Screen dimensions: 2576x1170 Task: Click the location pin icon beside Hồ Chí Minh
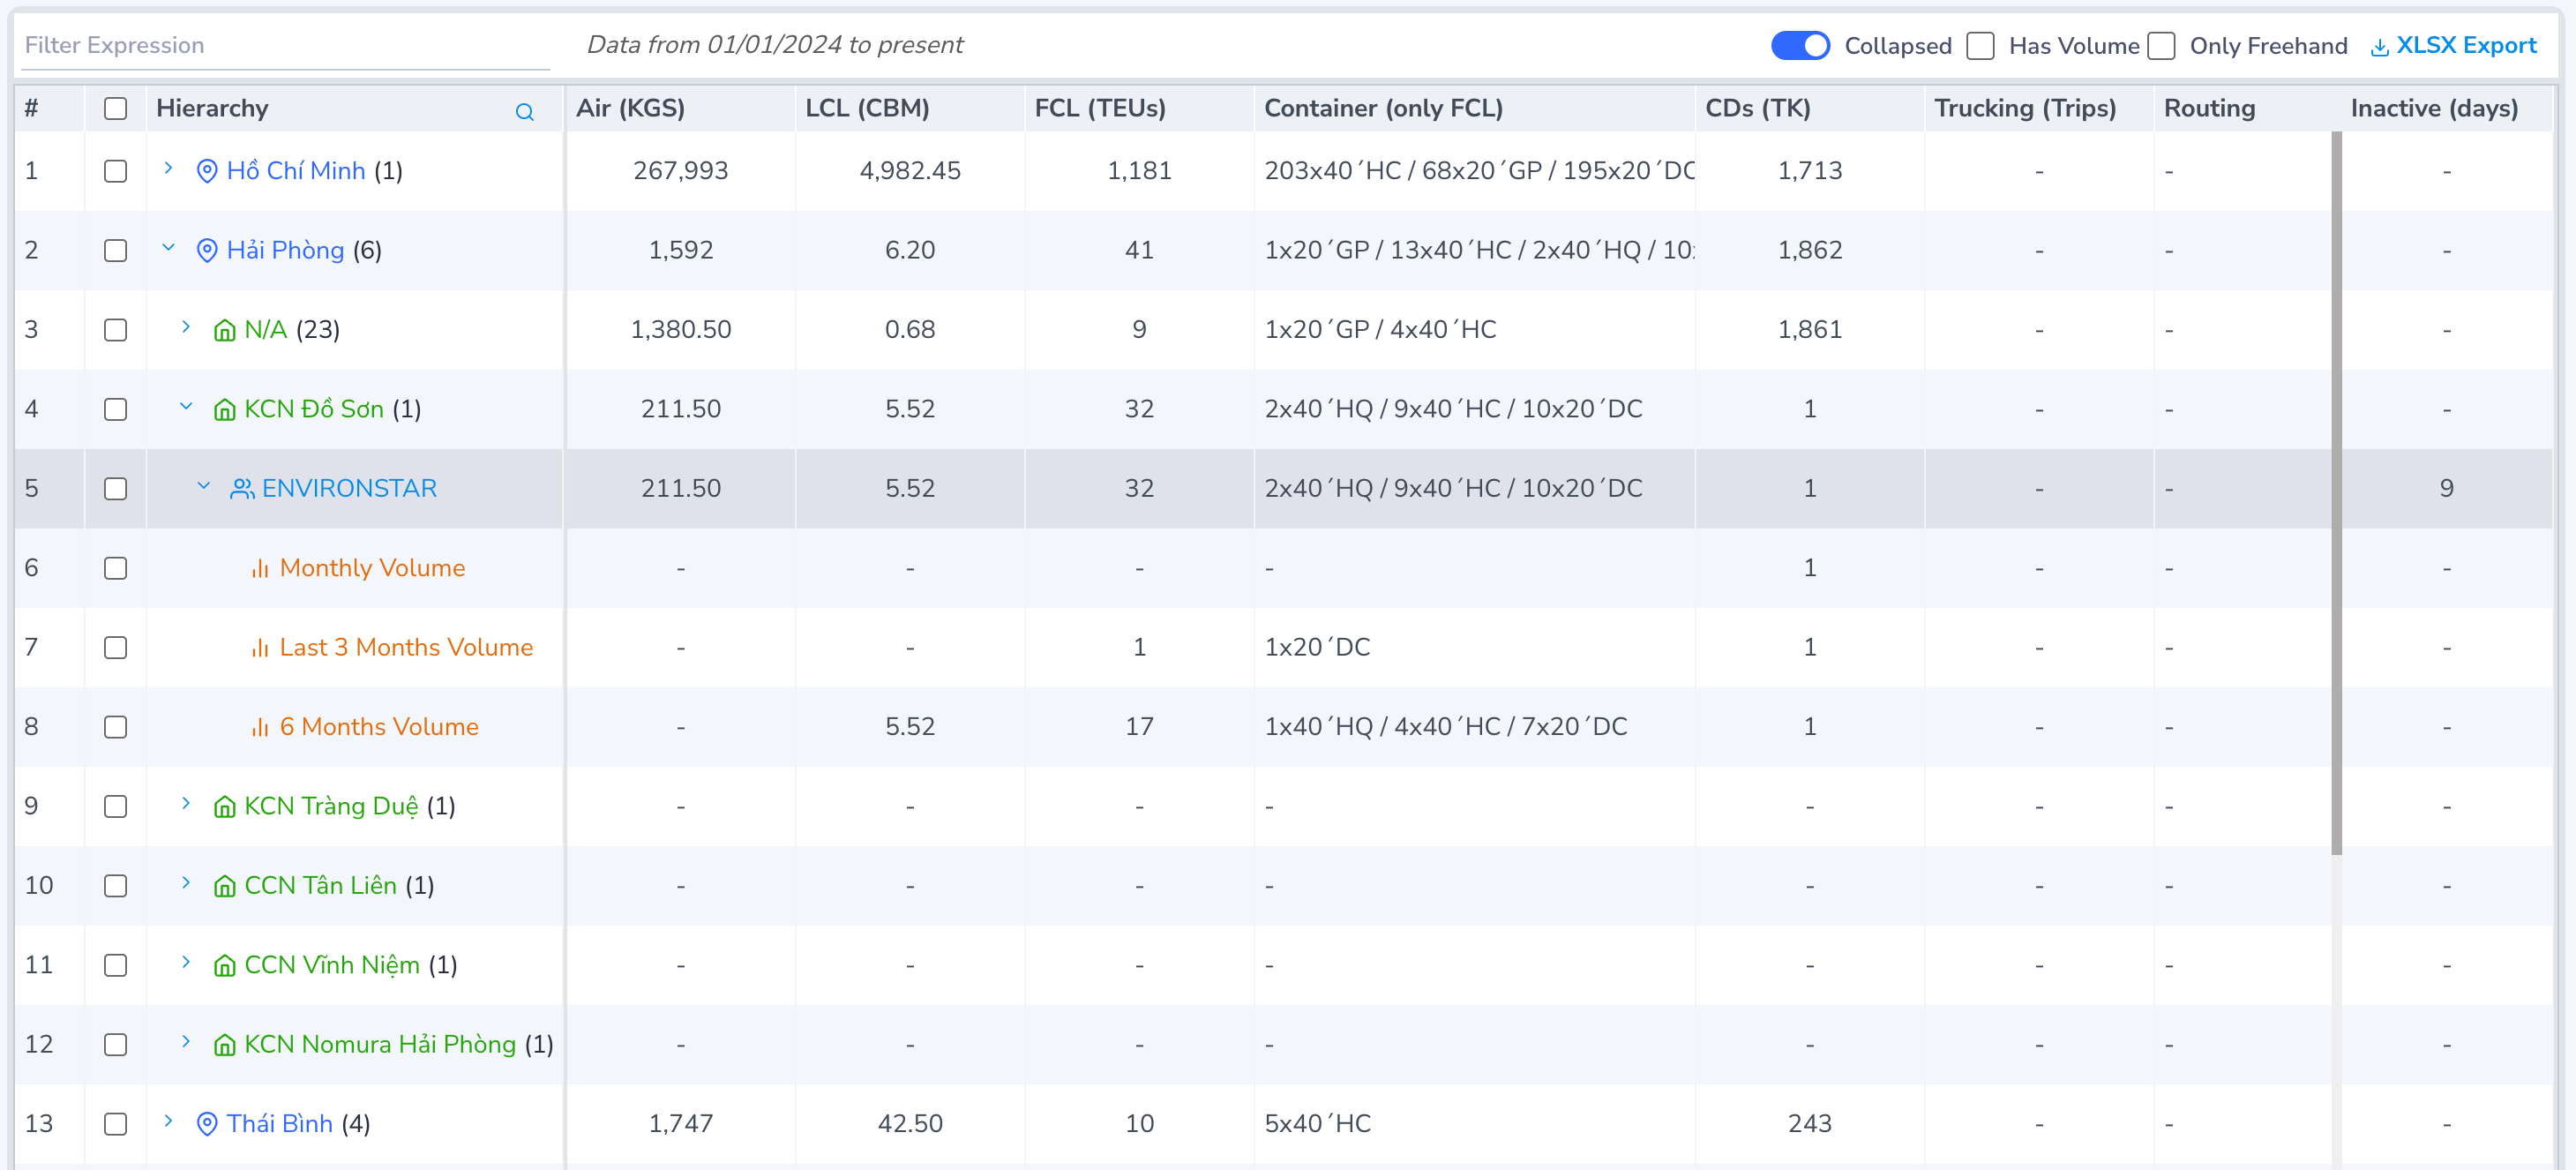207,171
